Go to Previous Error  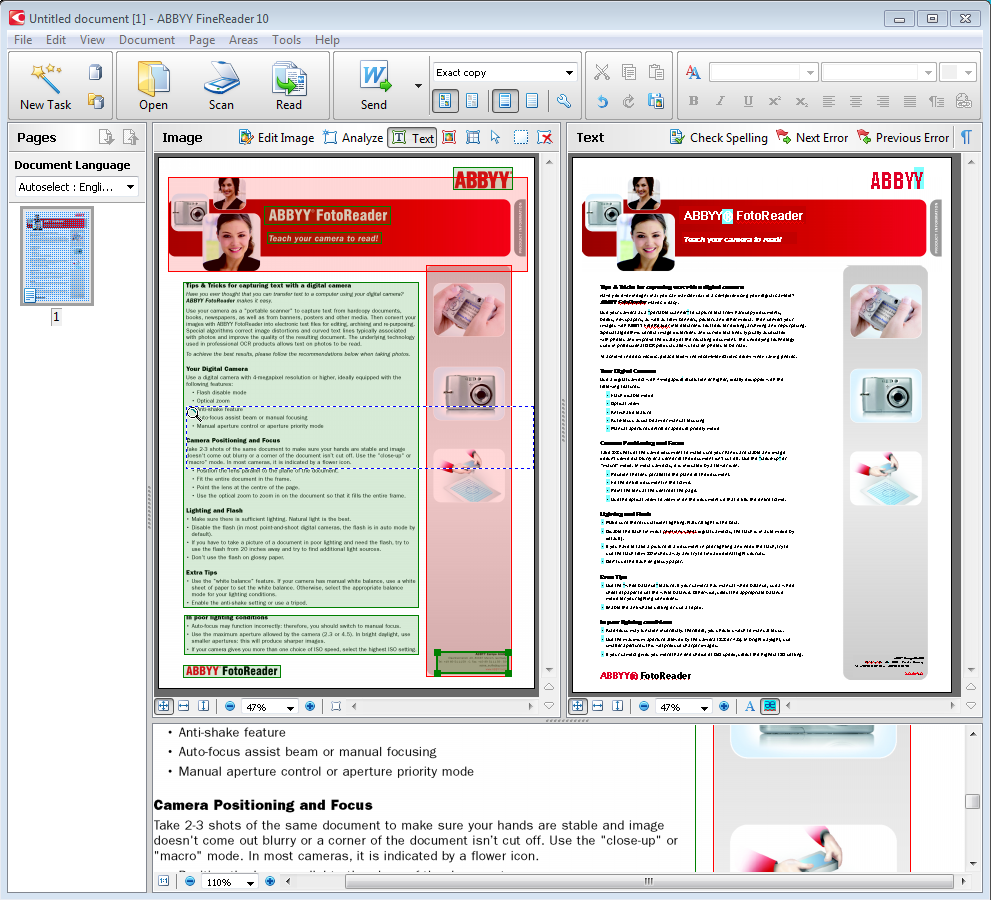[x=903, y=137]
